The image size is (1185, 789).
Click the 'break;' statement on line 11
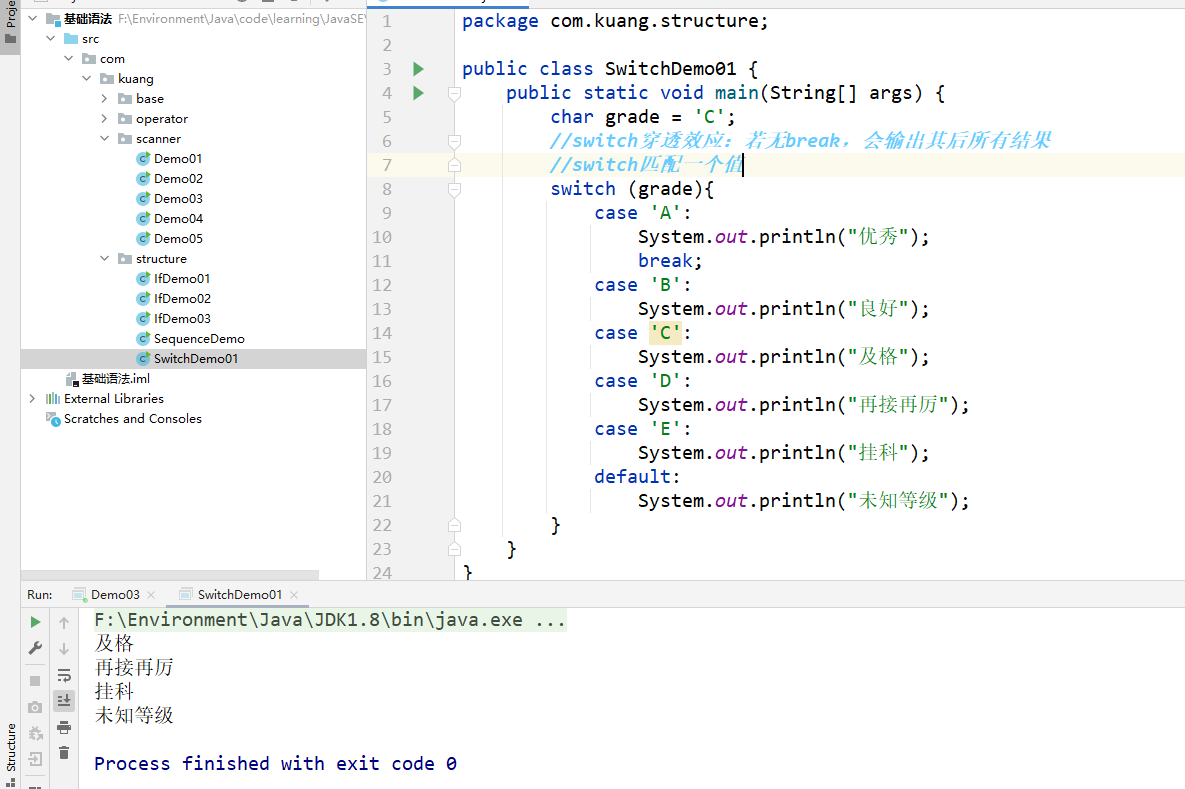pyautogui.click(x=670, y=261)
